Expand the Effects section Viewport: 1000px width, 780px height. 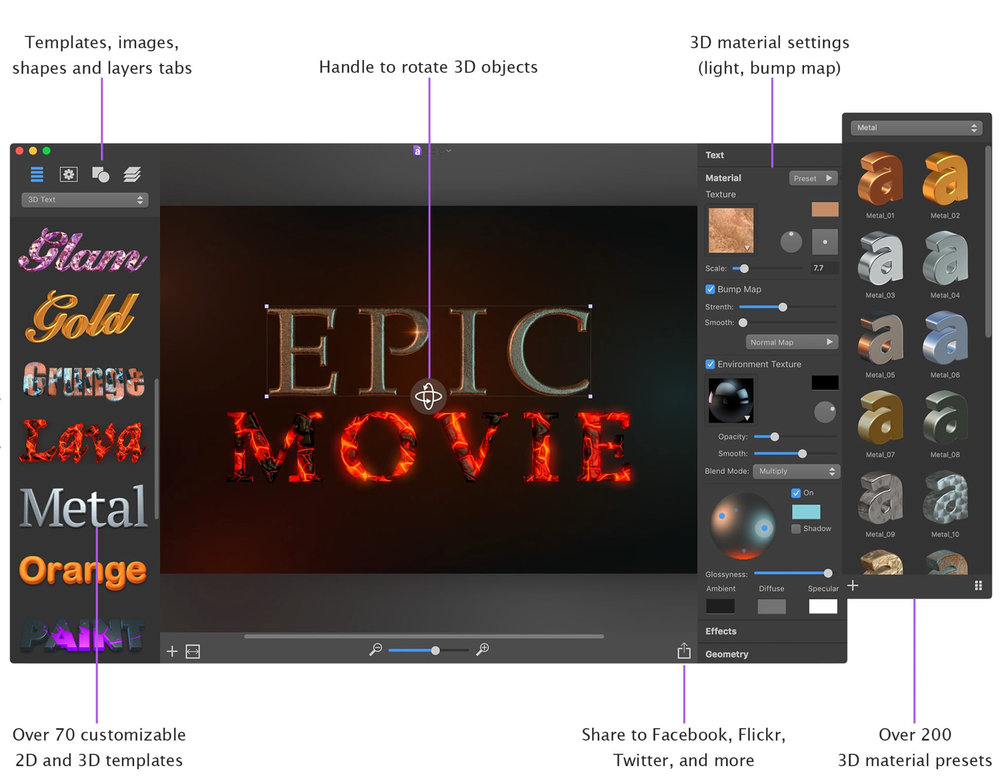(x=721, y=631)
